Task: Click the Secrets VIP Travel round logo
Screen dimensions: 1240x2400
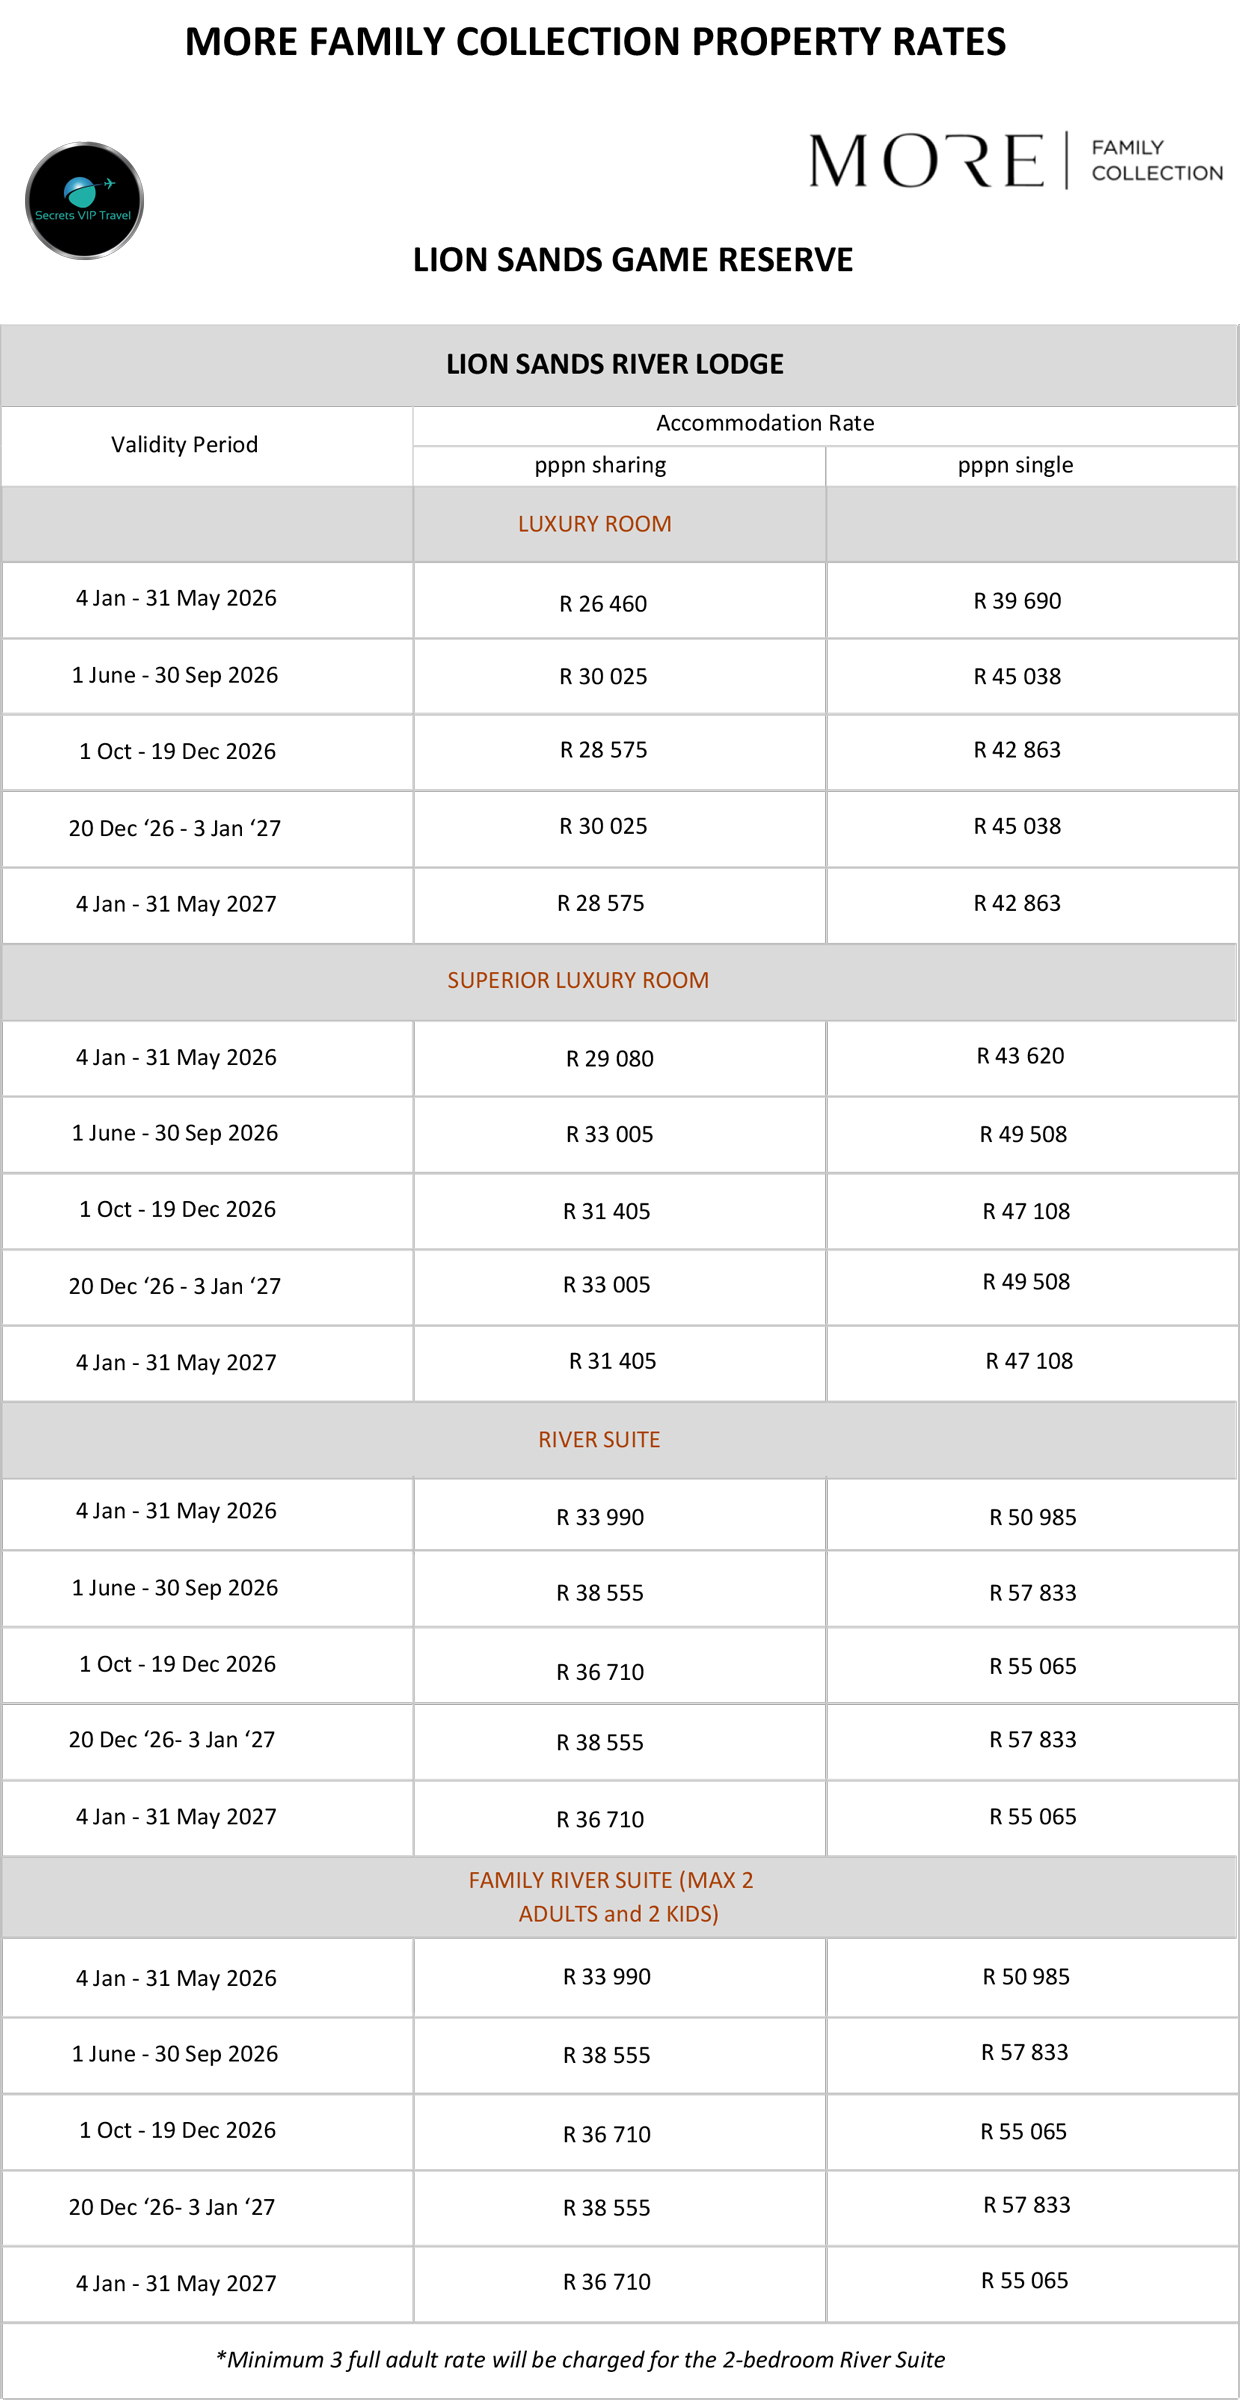Action: tap(84, 200)
